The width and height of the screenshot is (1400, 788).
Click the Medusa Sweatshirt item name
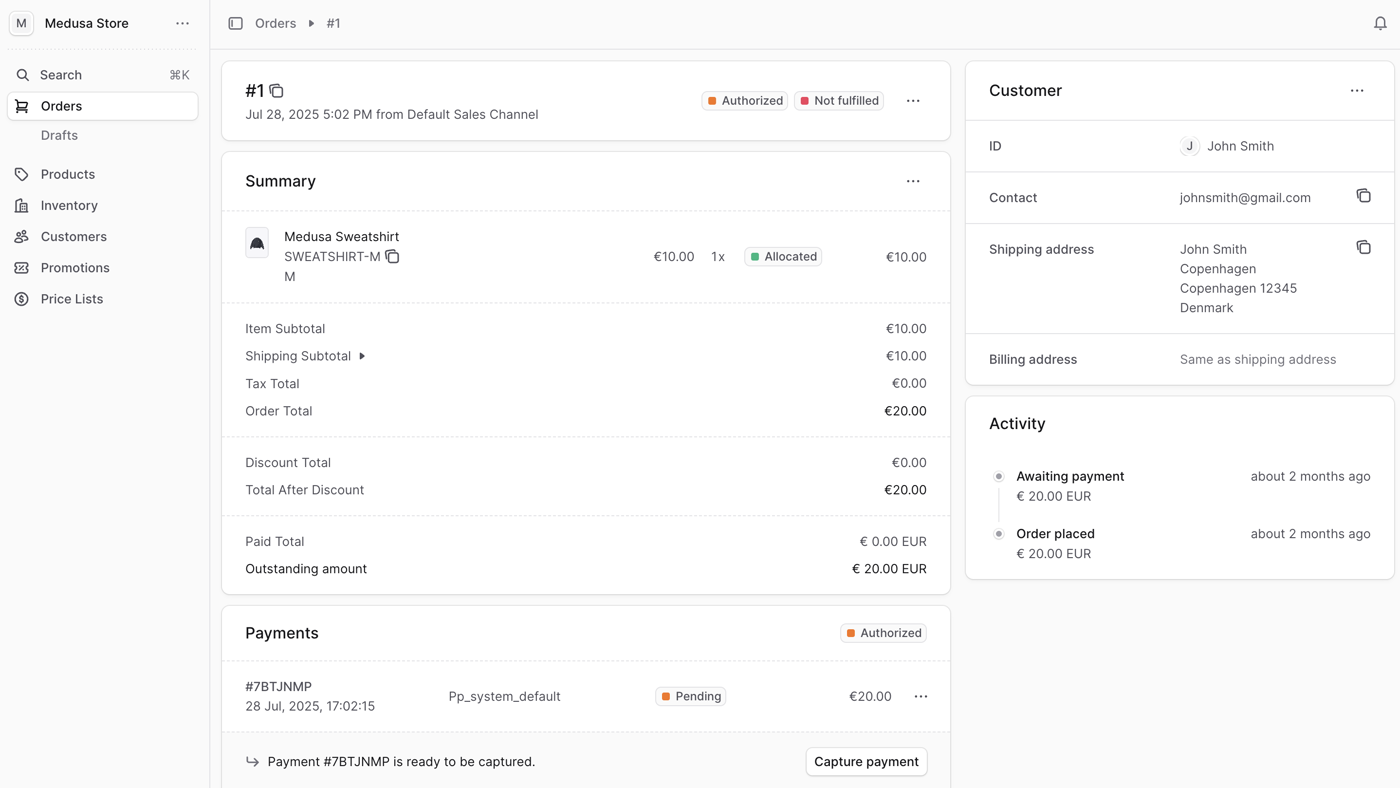click(x=341, y=237)
